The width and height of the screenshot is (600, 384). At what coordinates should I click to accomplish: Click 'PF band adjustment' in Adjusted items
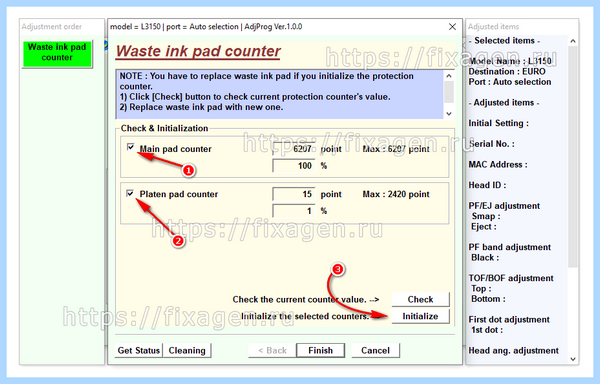point(510,247)
